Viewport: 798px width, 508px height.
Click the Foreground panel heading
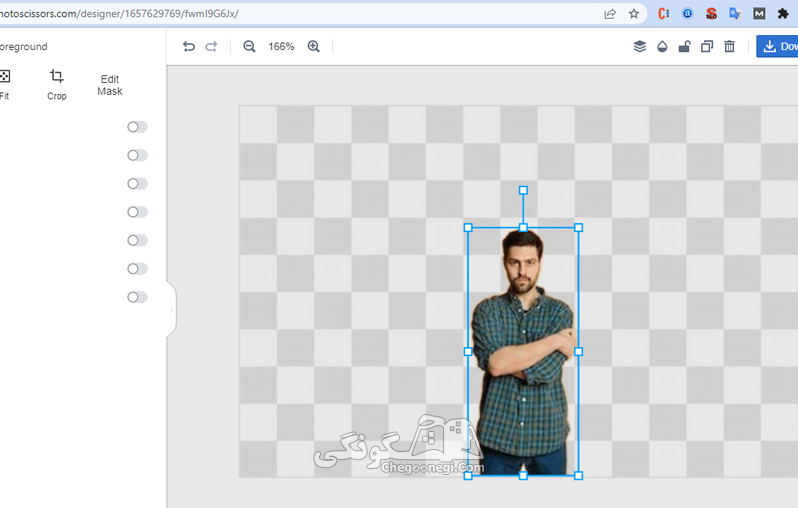pyautogui.click(x=23, y=46)
